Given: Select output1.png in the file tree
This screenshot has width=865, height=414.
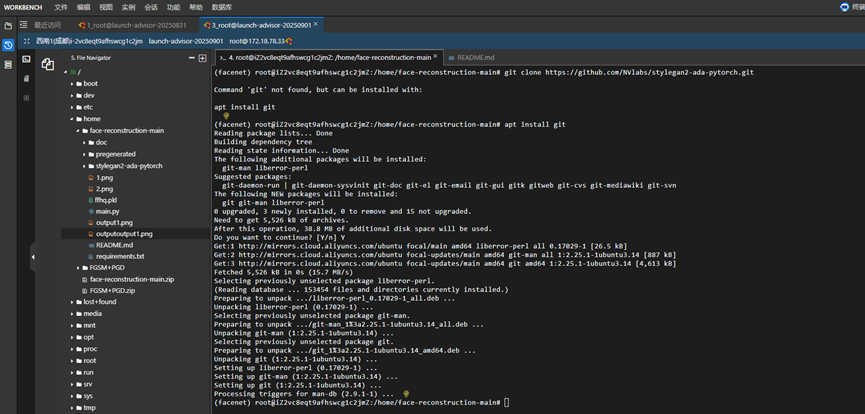Looking at the screenshot, I should pos(114,222).
